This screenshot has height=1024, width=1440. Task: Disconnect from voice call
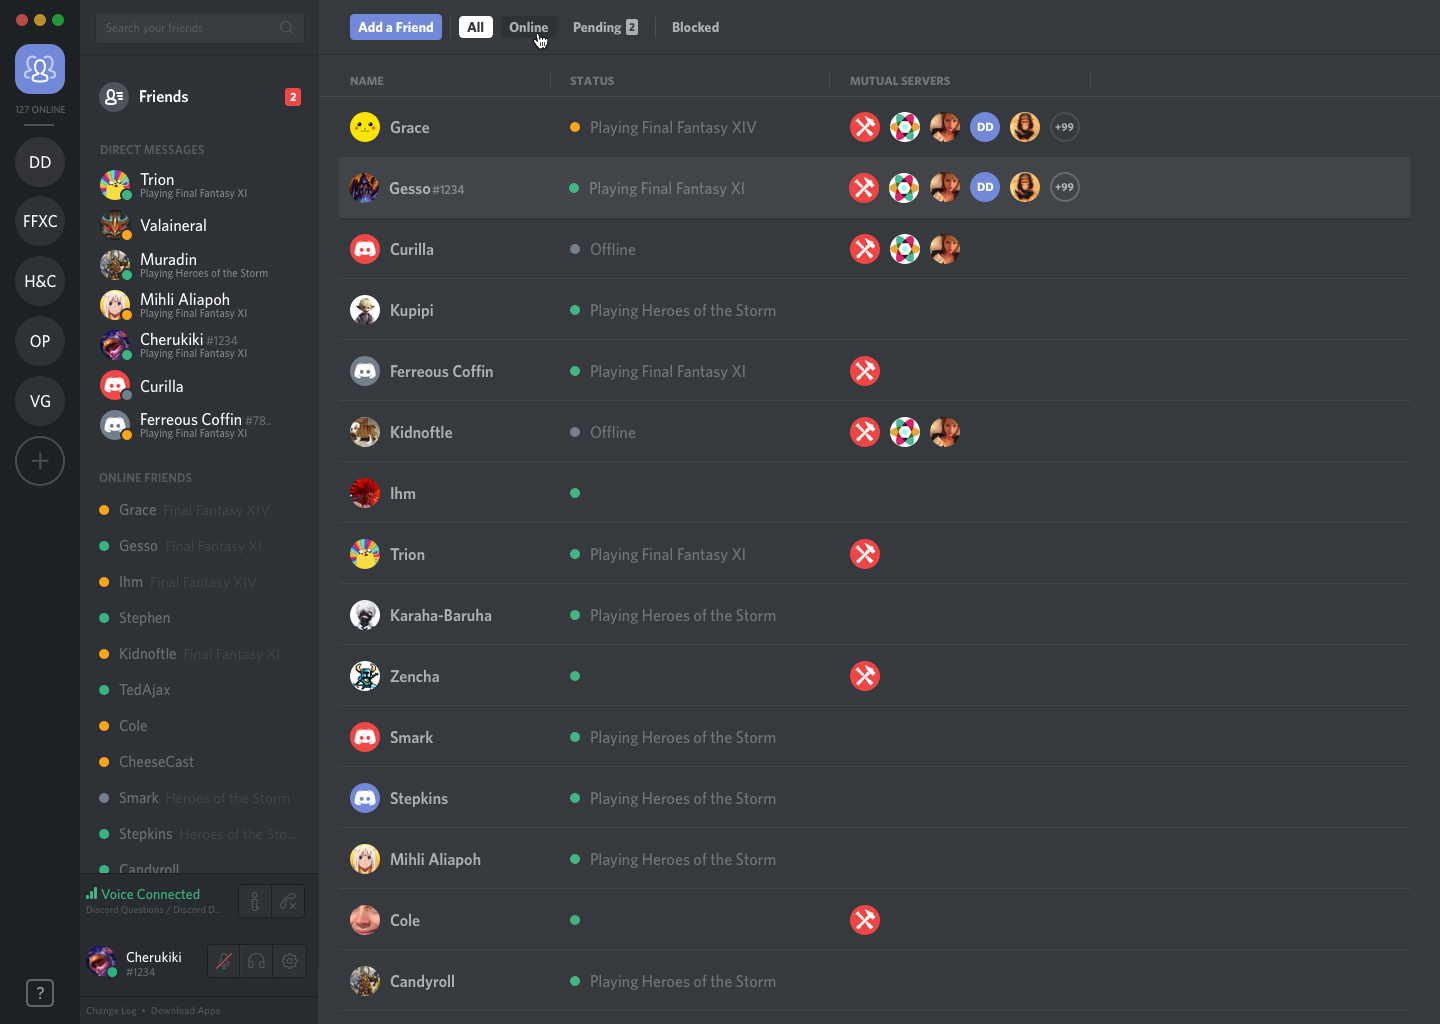[288, 901]
